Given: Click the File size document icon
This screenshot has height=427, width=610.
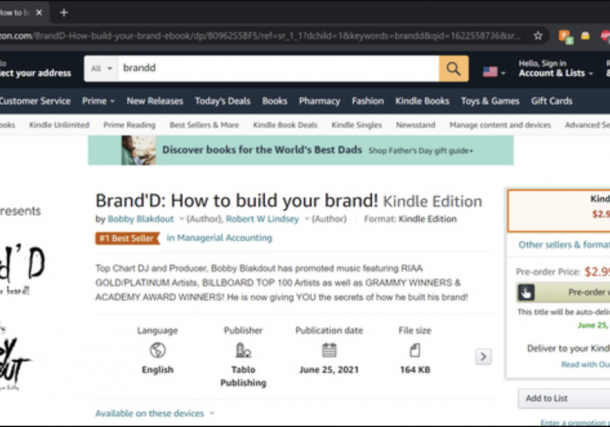Looking at the screenshot, I should 415,350.
